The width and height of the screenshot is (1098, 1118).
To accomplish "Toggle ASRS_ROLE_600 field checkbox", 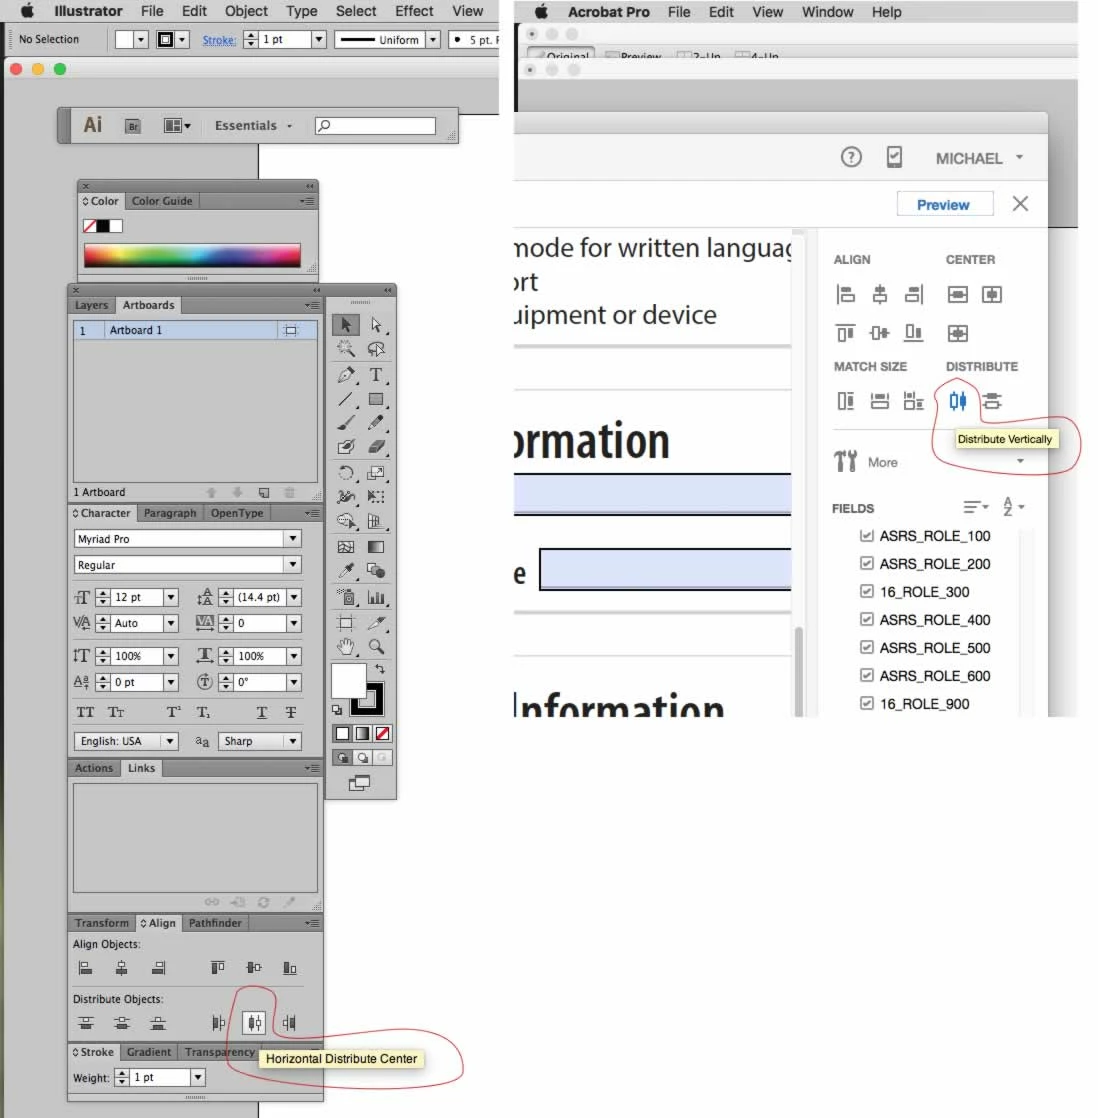I will [x=867, y=675].
